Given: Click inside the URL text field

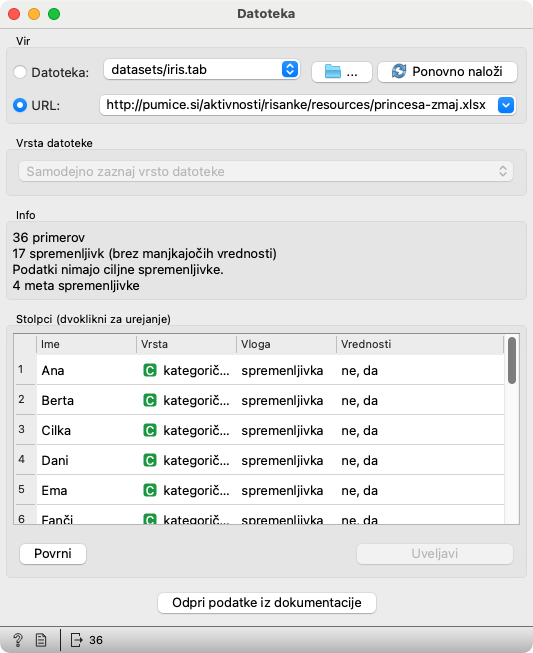Looking at the screenshot, I should 296,105.
